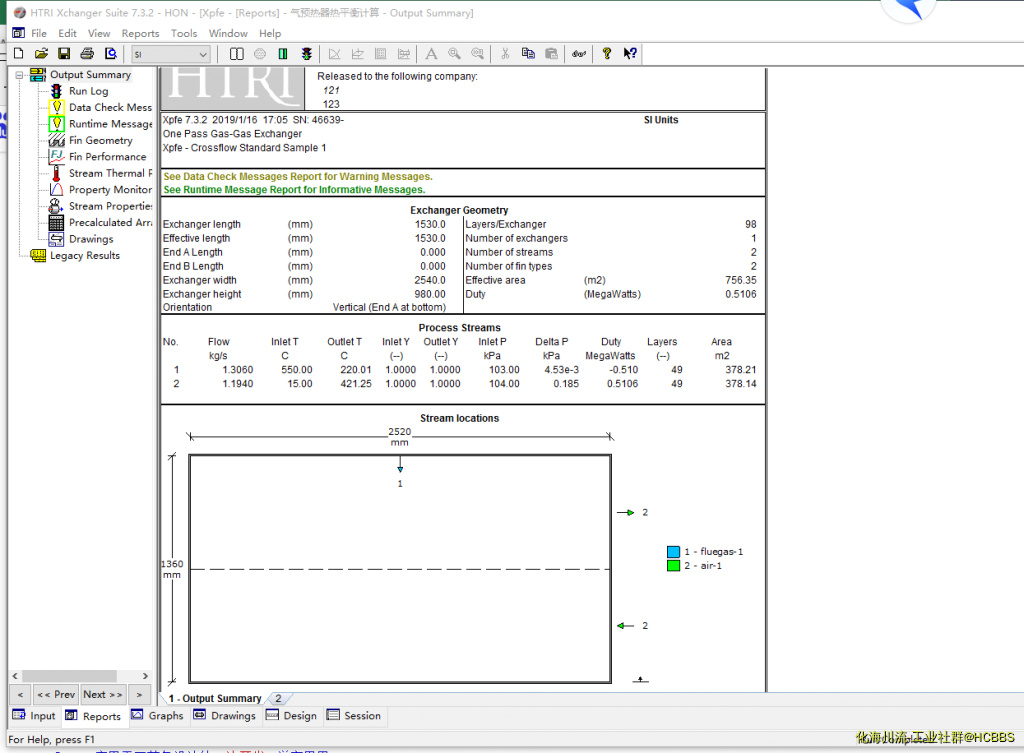Select Legacy Results in the tree
This screenshot has height=753, width=1024.
[x=85, y=255]
